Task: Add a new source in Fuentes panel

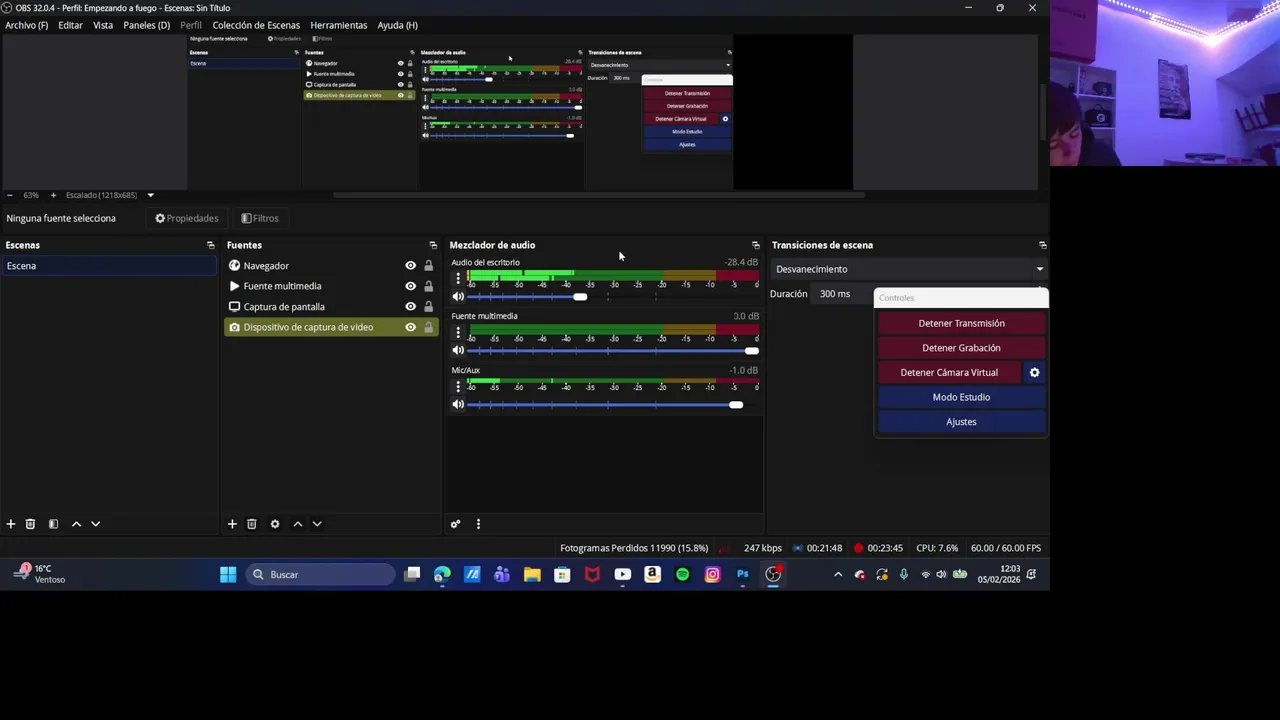Action: 232,524
